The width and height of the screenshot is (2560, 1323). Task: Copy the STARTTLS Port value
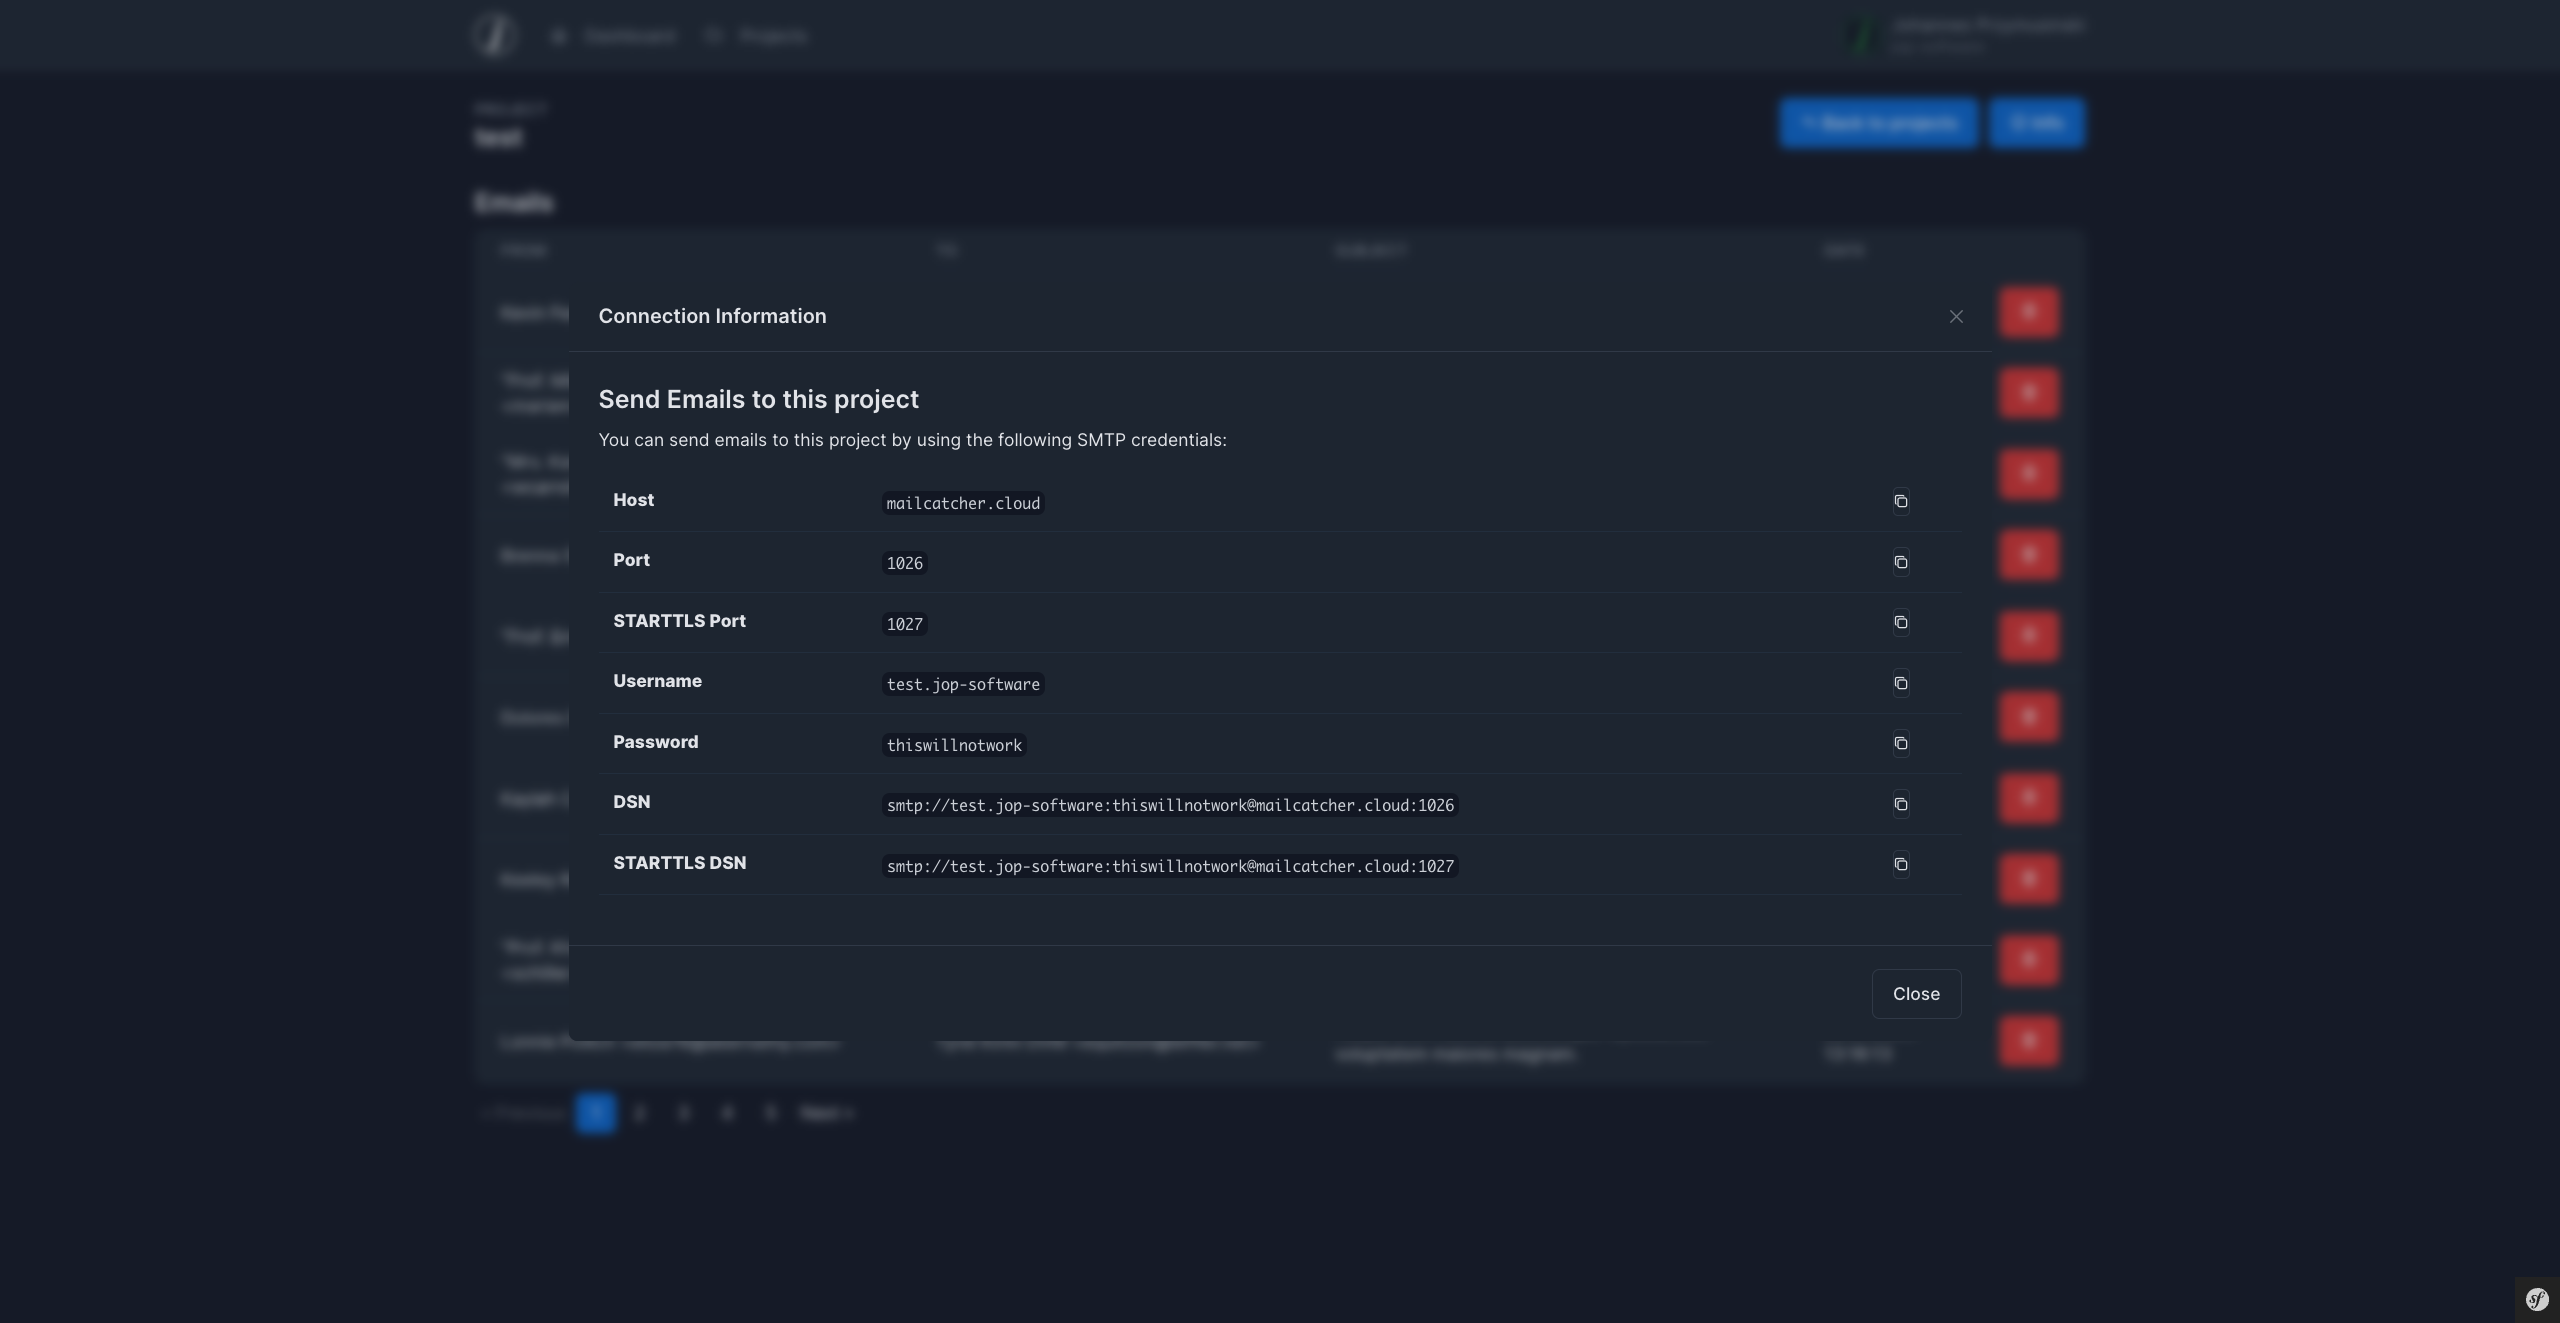1901,622
